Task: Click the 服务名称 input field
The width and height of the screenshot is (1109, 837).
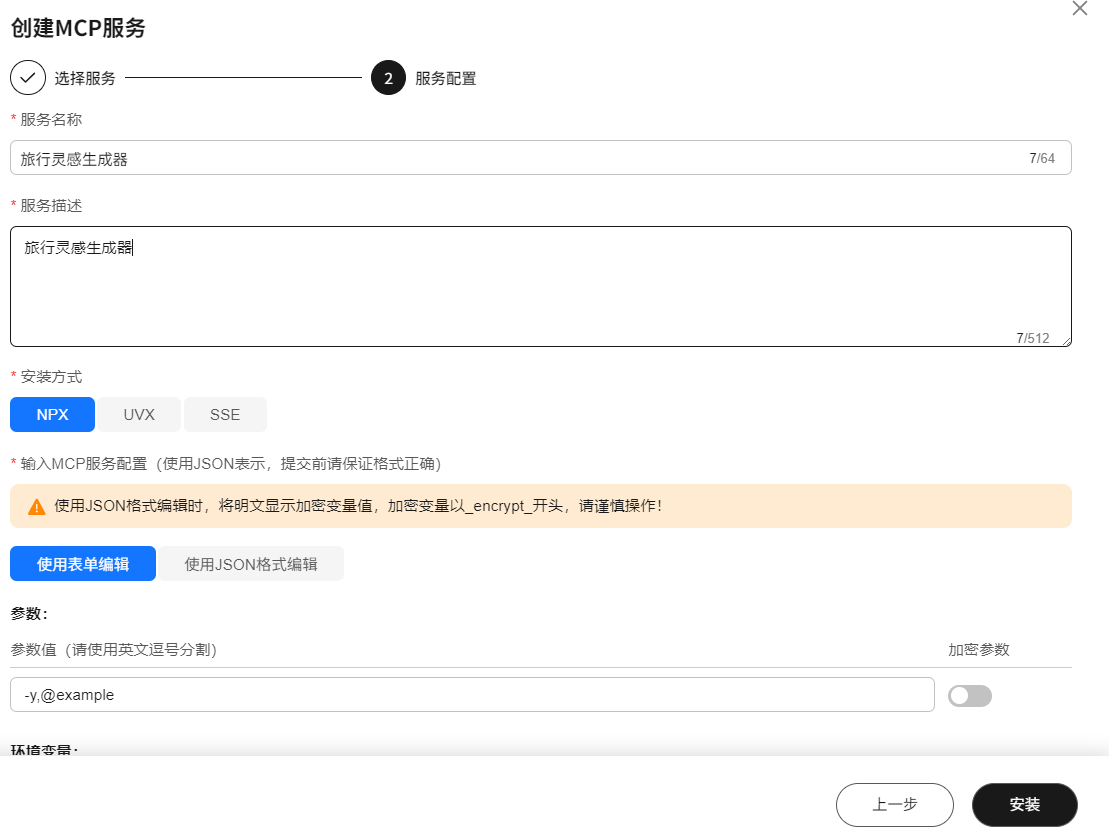Action: tap(540, 158)
